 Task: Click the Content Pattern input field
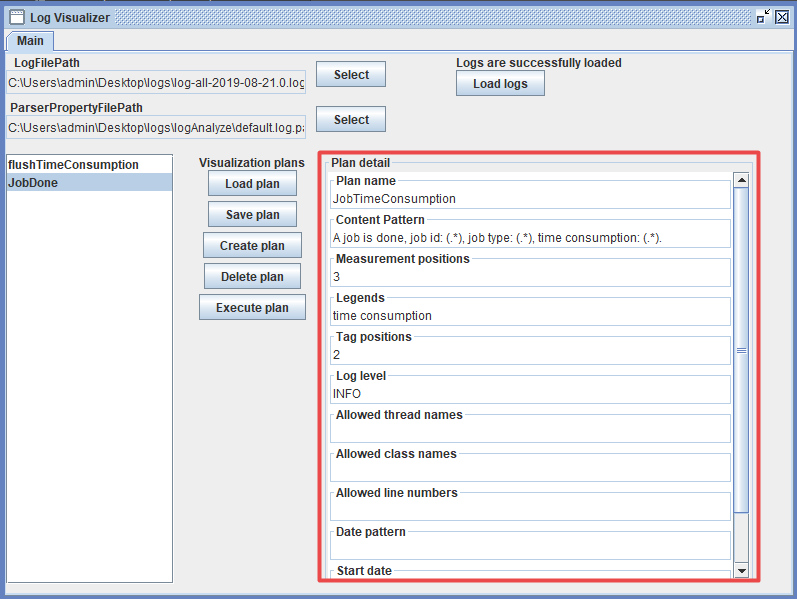coord(530,238)
